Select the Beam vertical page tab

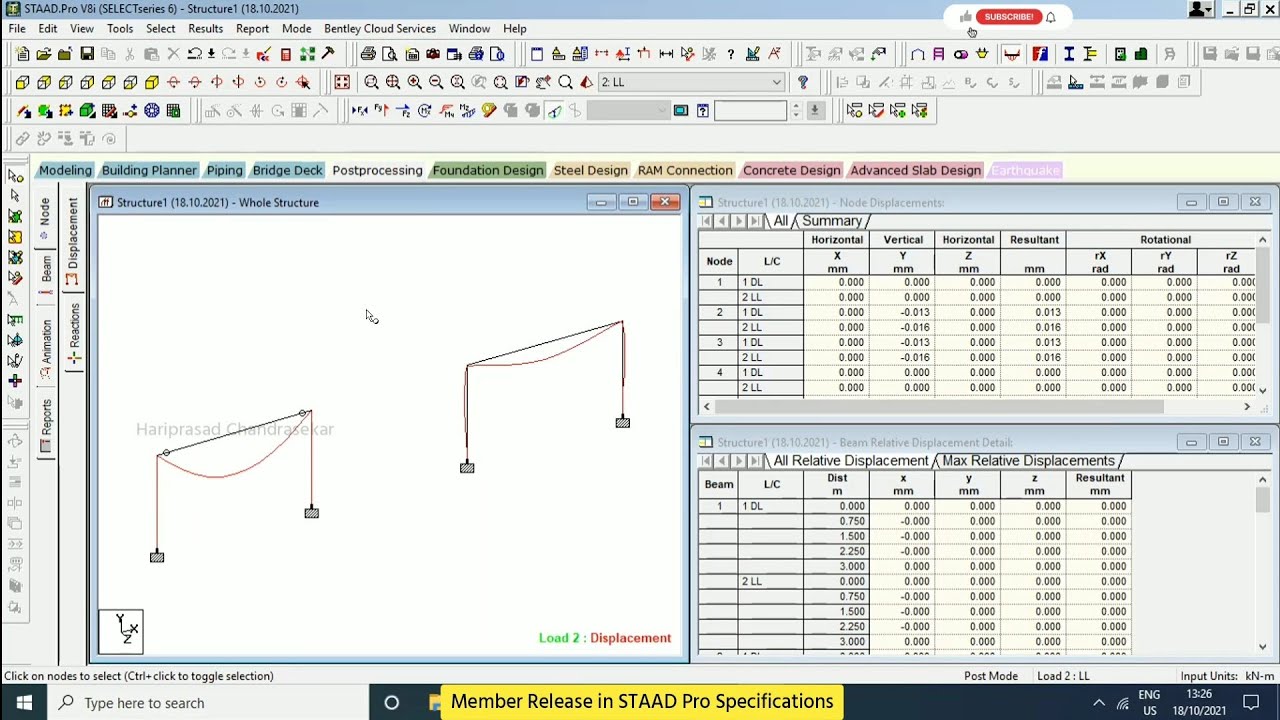coord(46,275)
